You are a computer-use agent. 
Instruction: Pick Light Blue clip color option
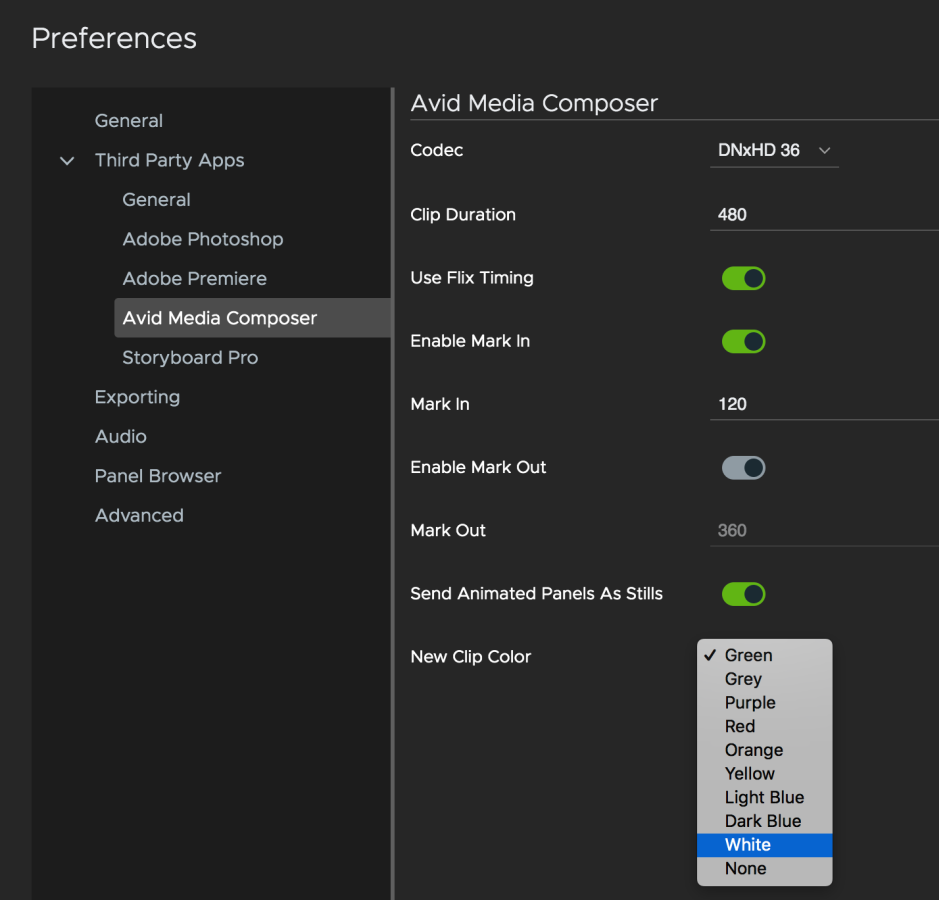pyautogui.click(x=764, y=798)
